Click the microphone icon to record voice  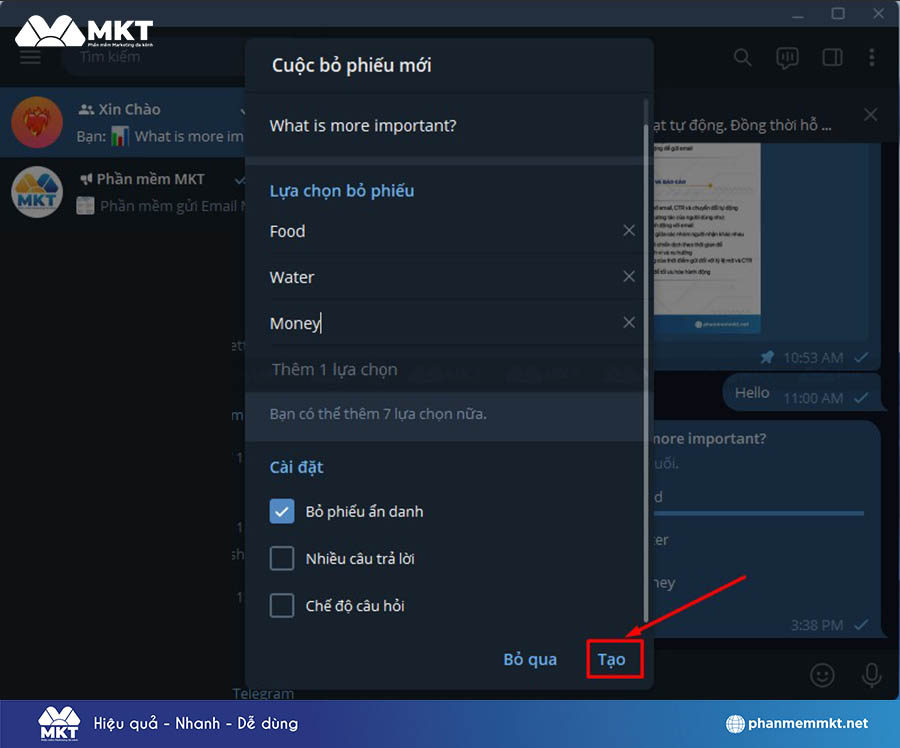(x=871, y=675)
